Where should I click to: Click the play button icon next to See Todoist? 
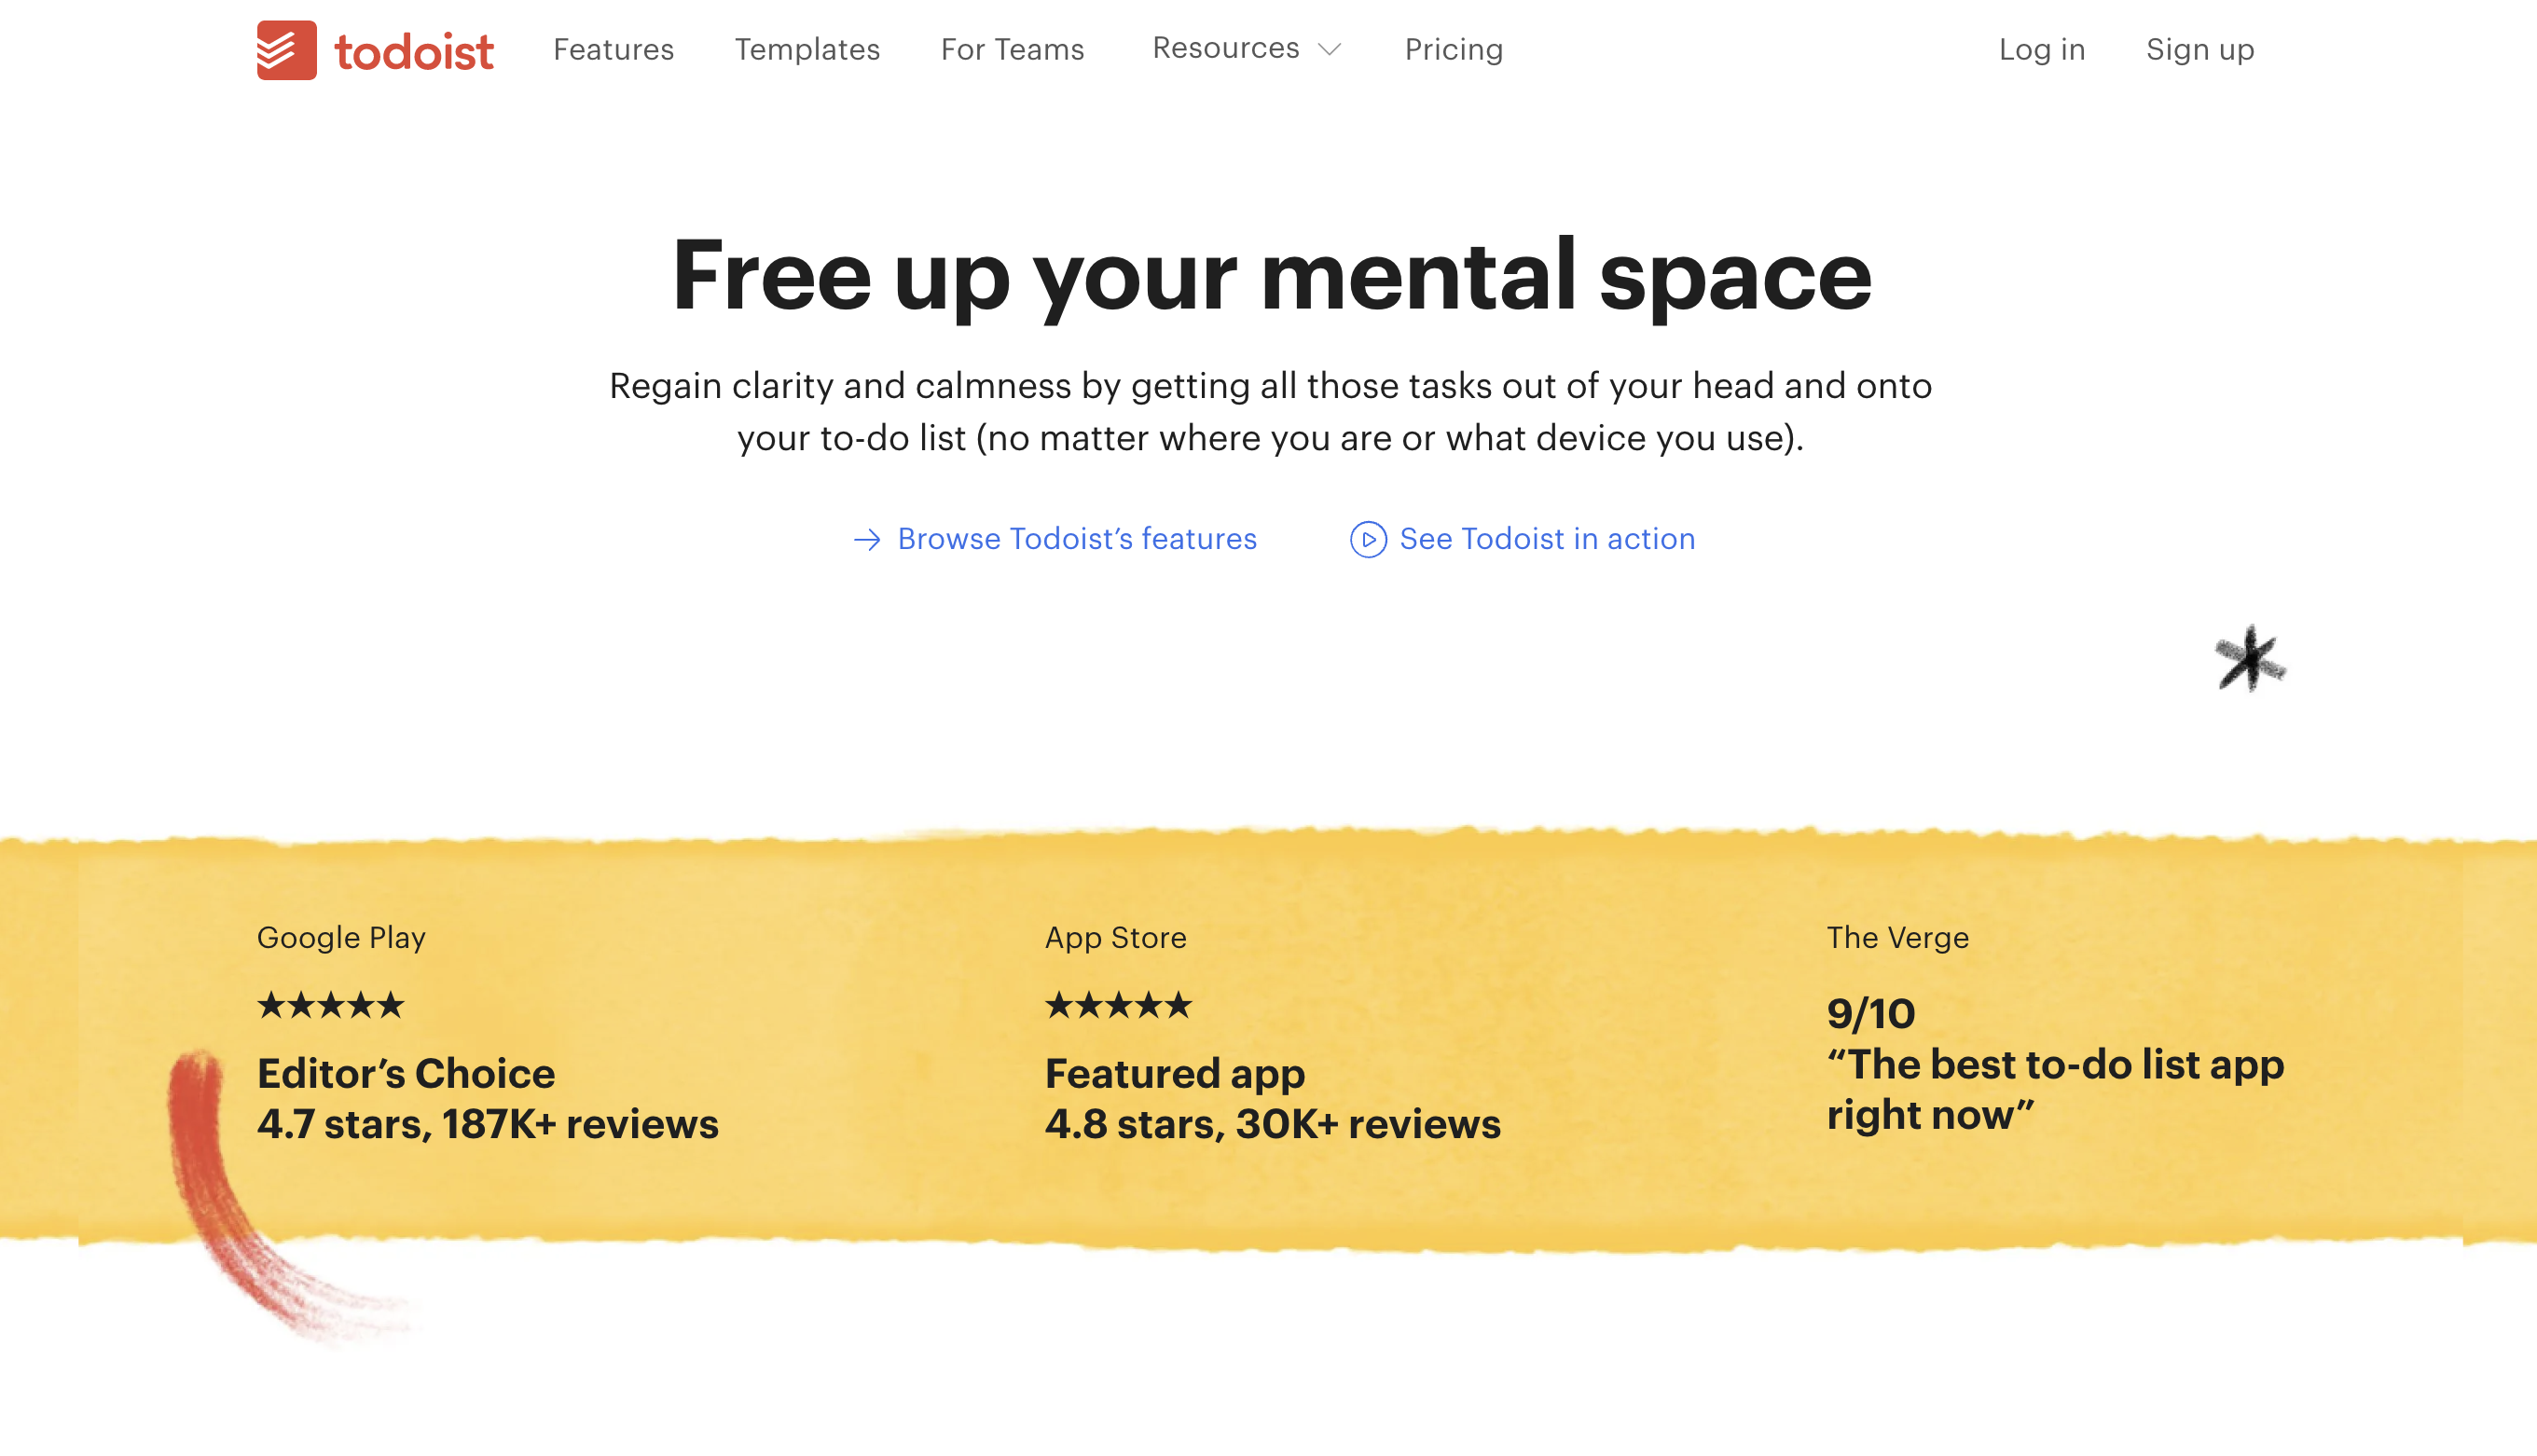pos(1368,538)
